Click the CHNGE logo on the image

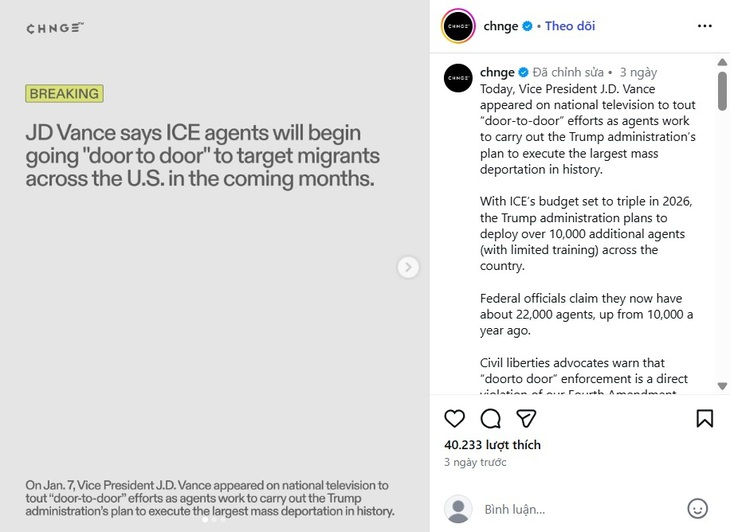coord(55,28)
